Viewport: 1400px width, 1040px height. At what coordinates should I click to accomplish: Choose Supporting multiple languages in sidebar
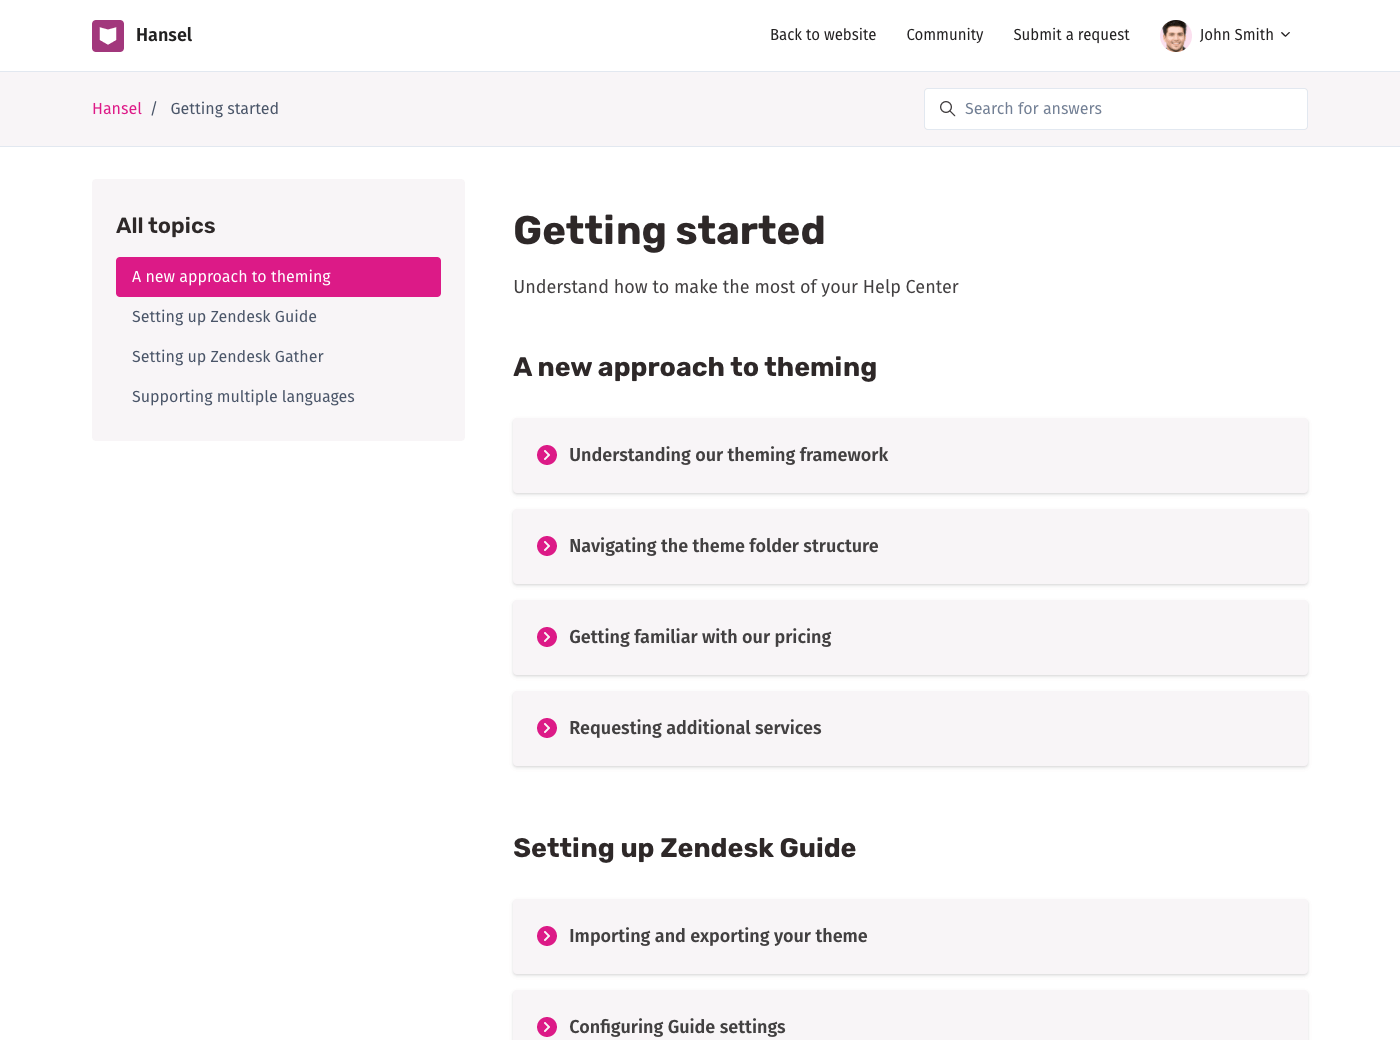click(x=243, y=397)
